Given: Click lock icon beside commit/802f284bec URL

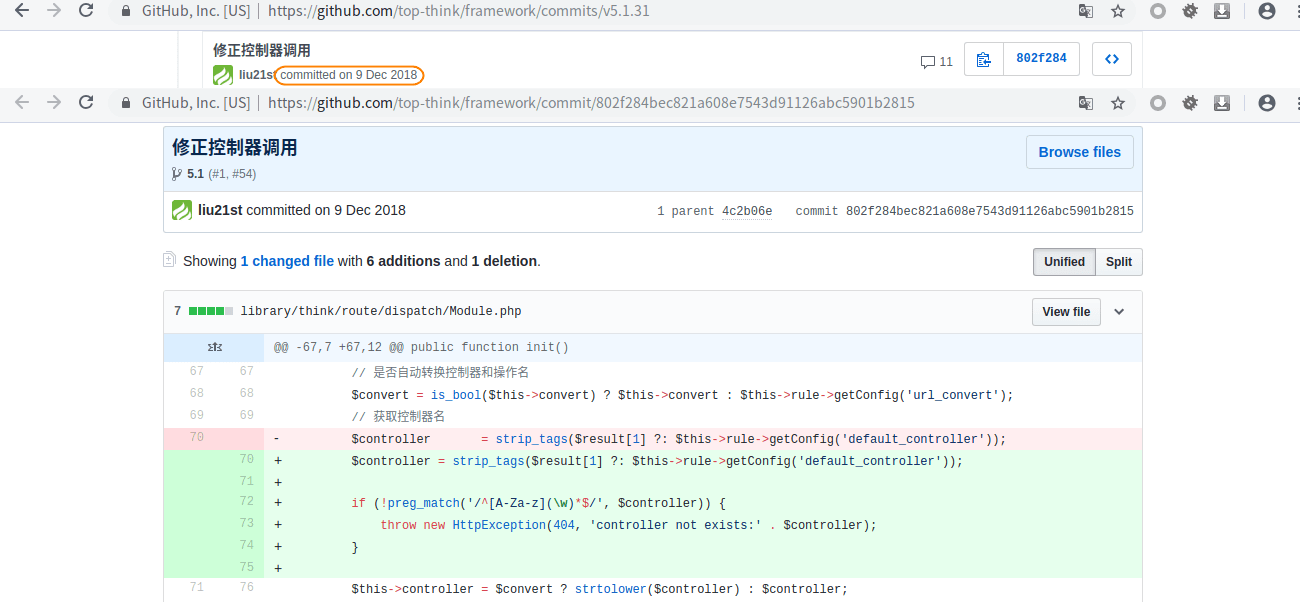Looking at the screenshot, I should [125, 103].
